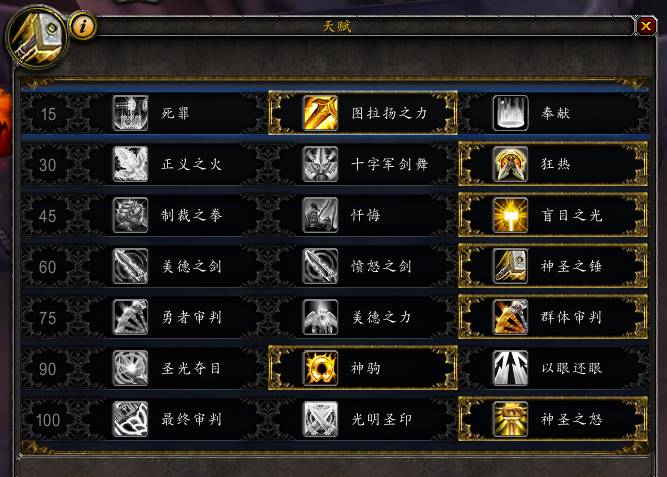Pick the 美德之剑 talent icon
Screen dimensions: 667x477
point(131,266)
